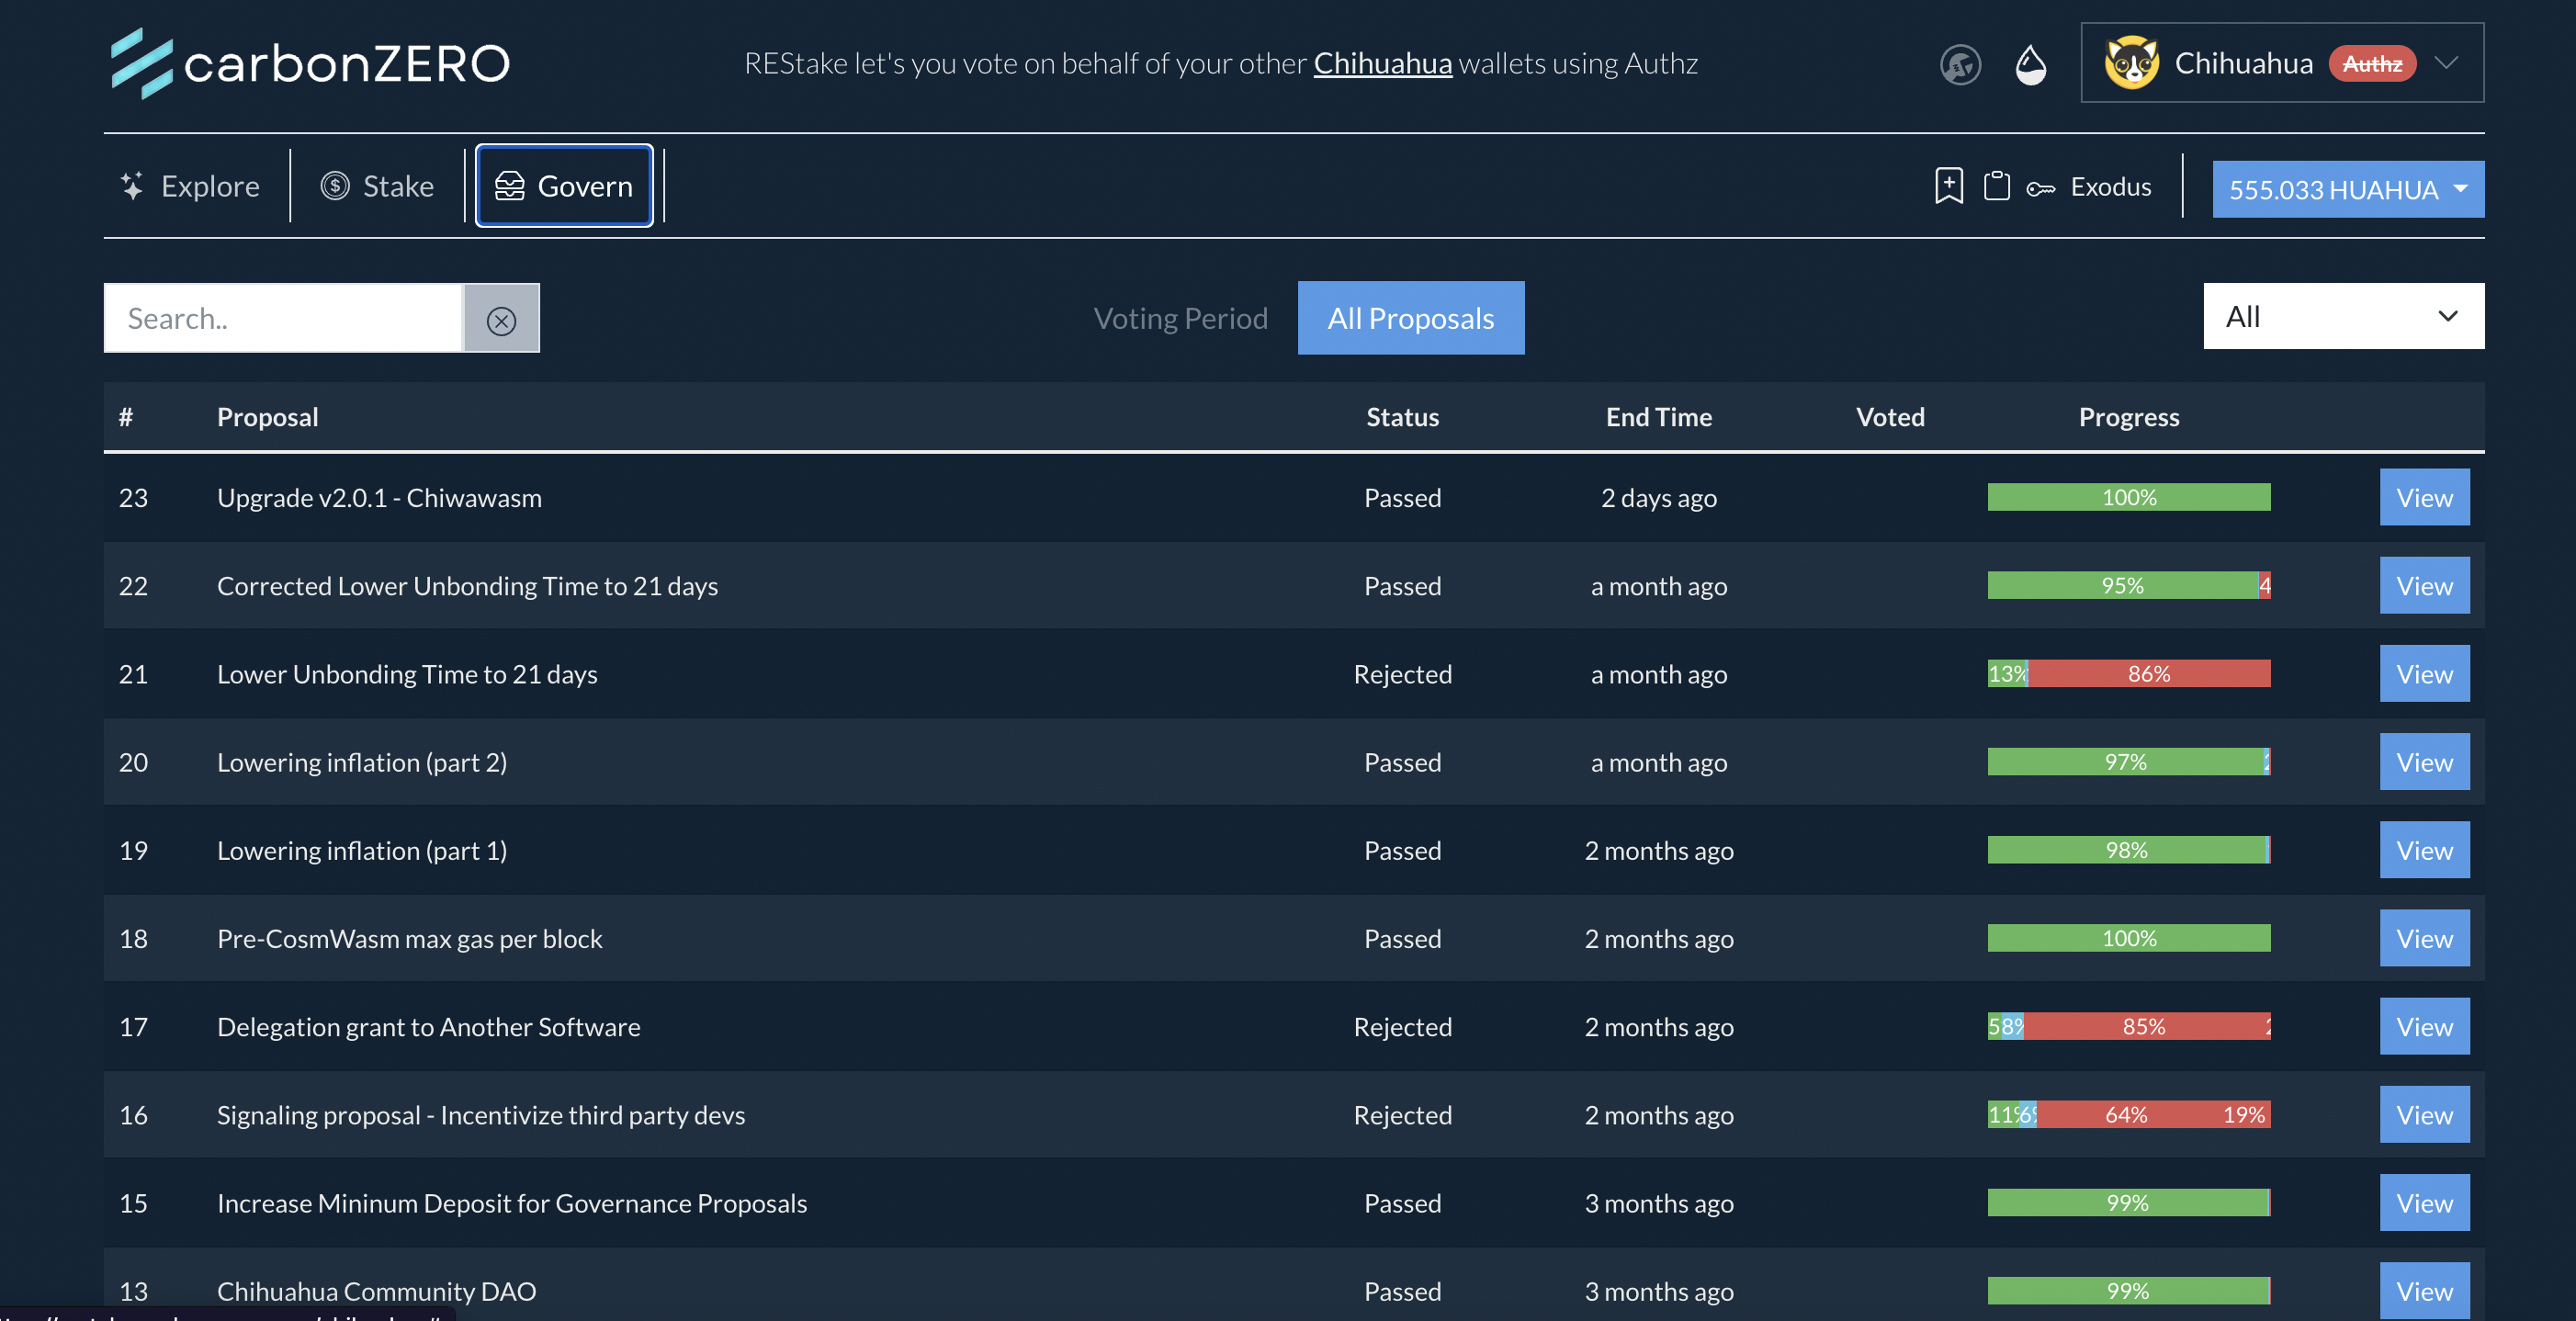Click the End Time column header
The image size is (2576, 1321).
click(x=1658, y=417)
